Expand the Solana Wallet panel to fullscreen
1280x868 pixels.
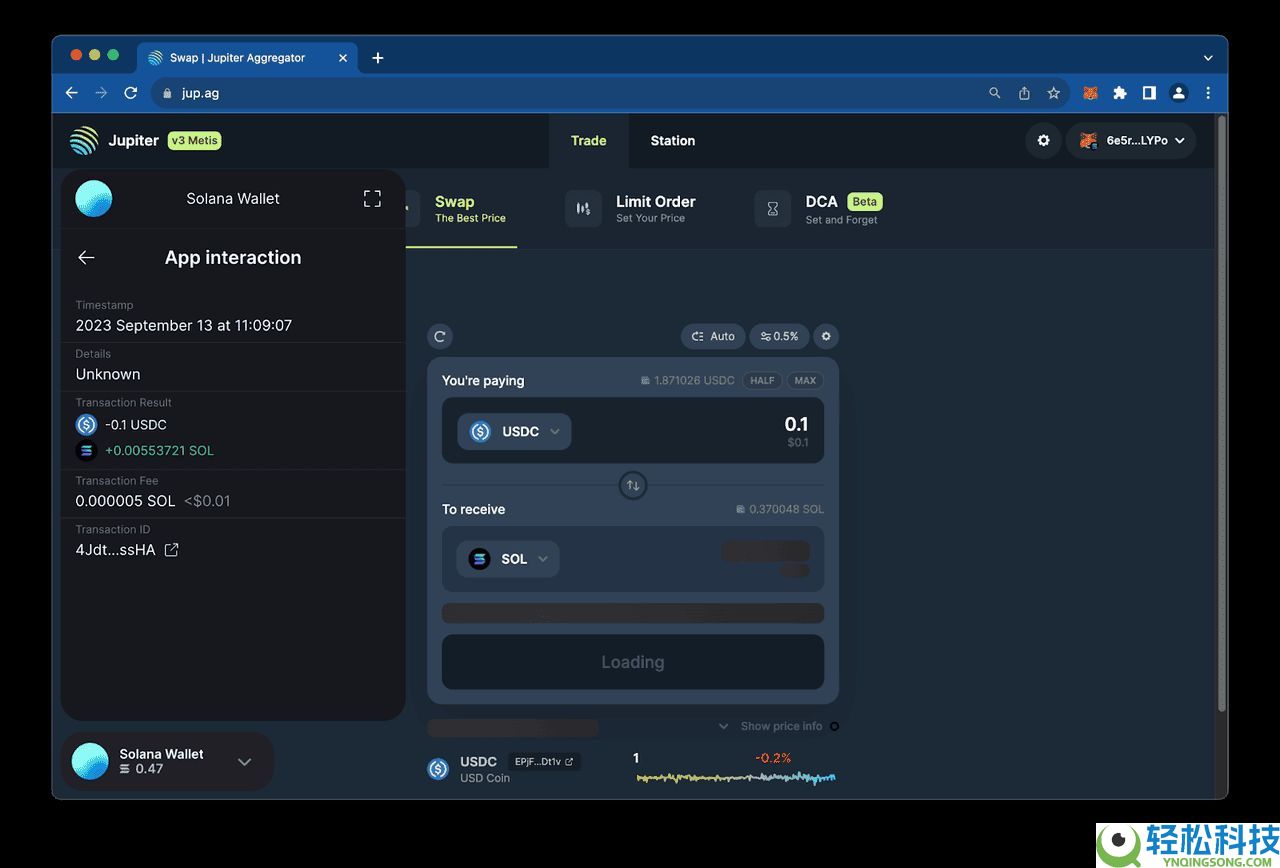[372, 199]
